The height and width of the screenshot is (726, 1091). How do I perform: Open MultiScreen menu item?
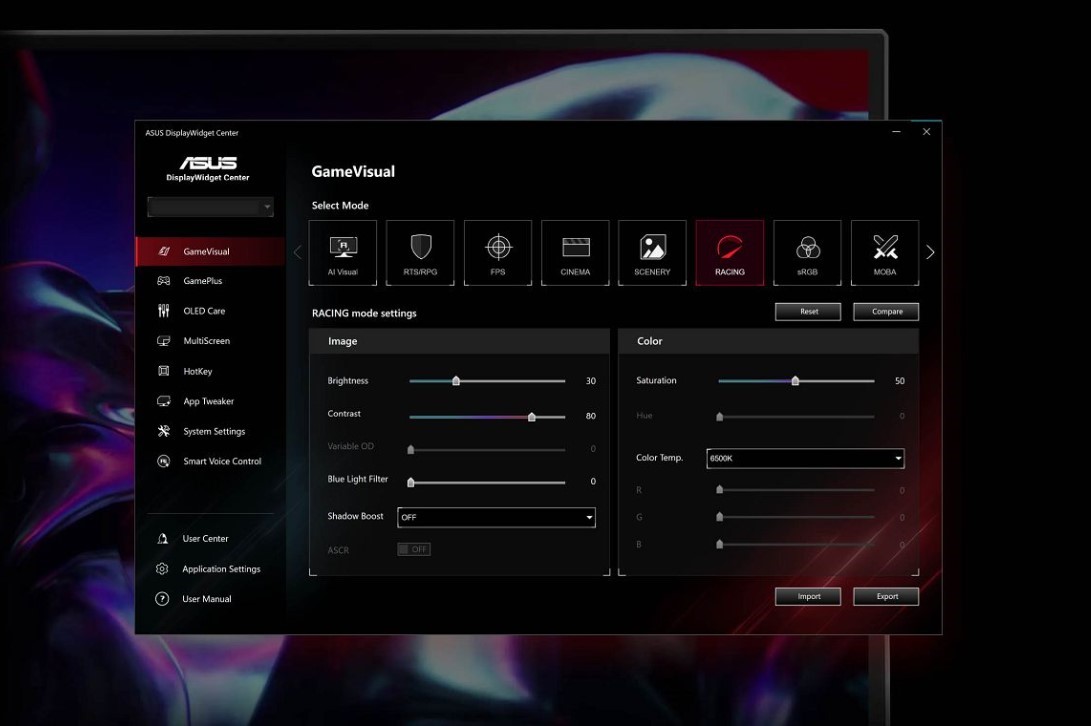point(210,340)
